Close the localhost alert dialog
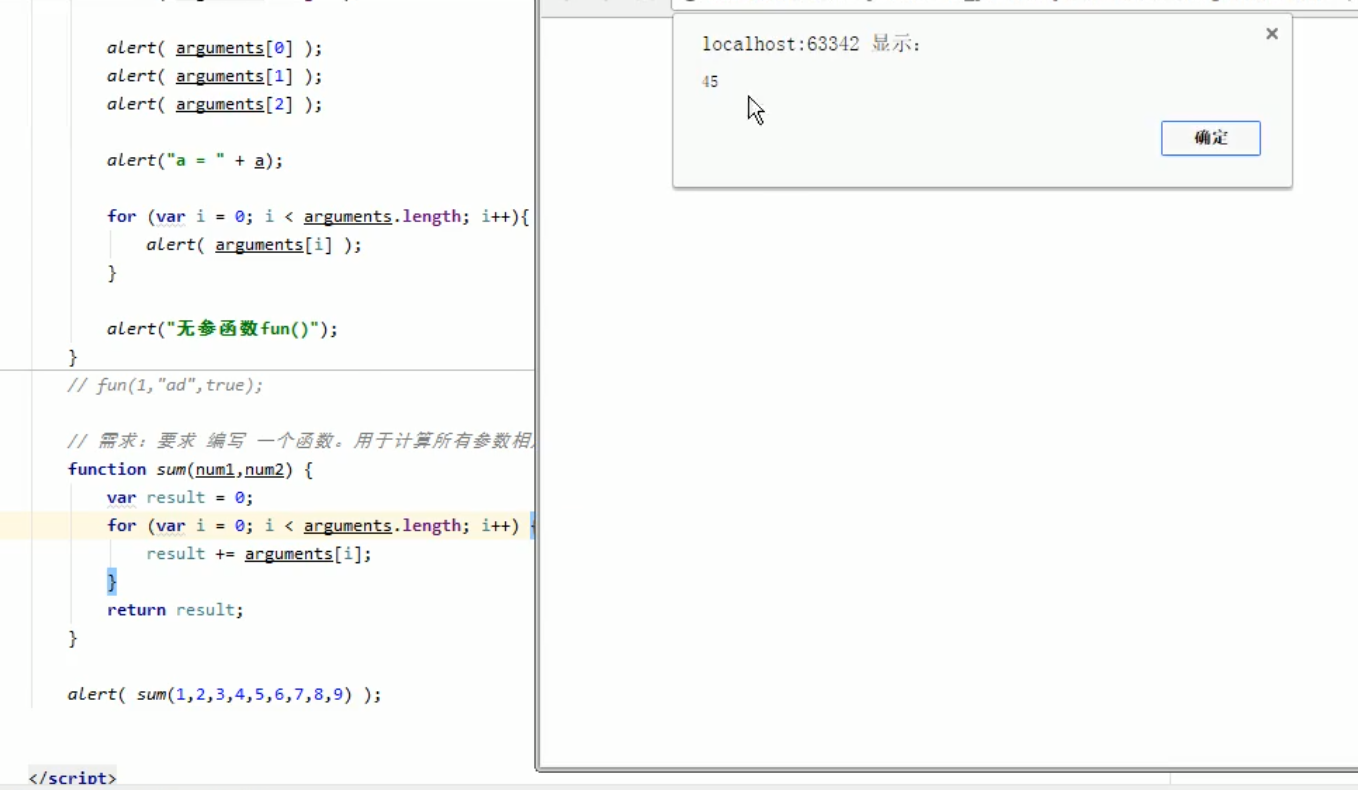The image size is (1358, 790). (x=1271, y=34)
